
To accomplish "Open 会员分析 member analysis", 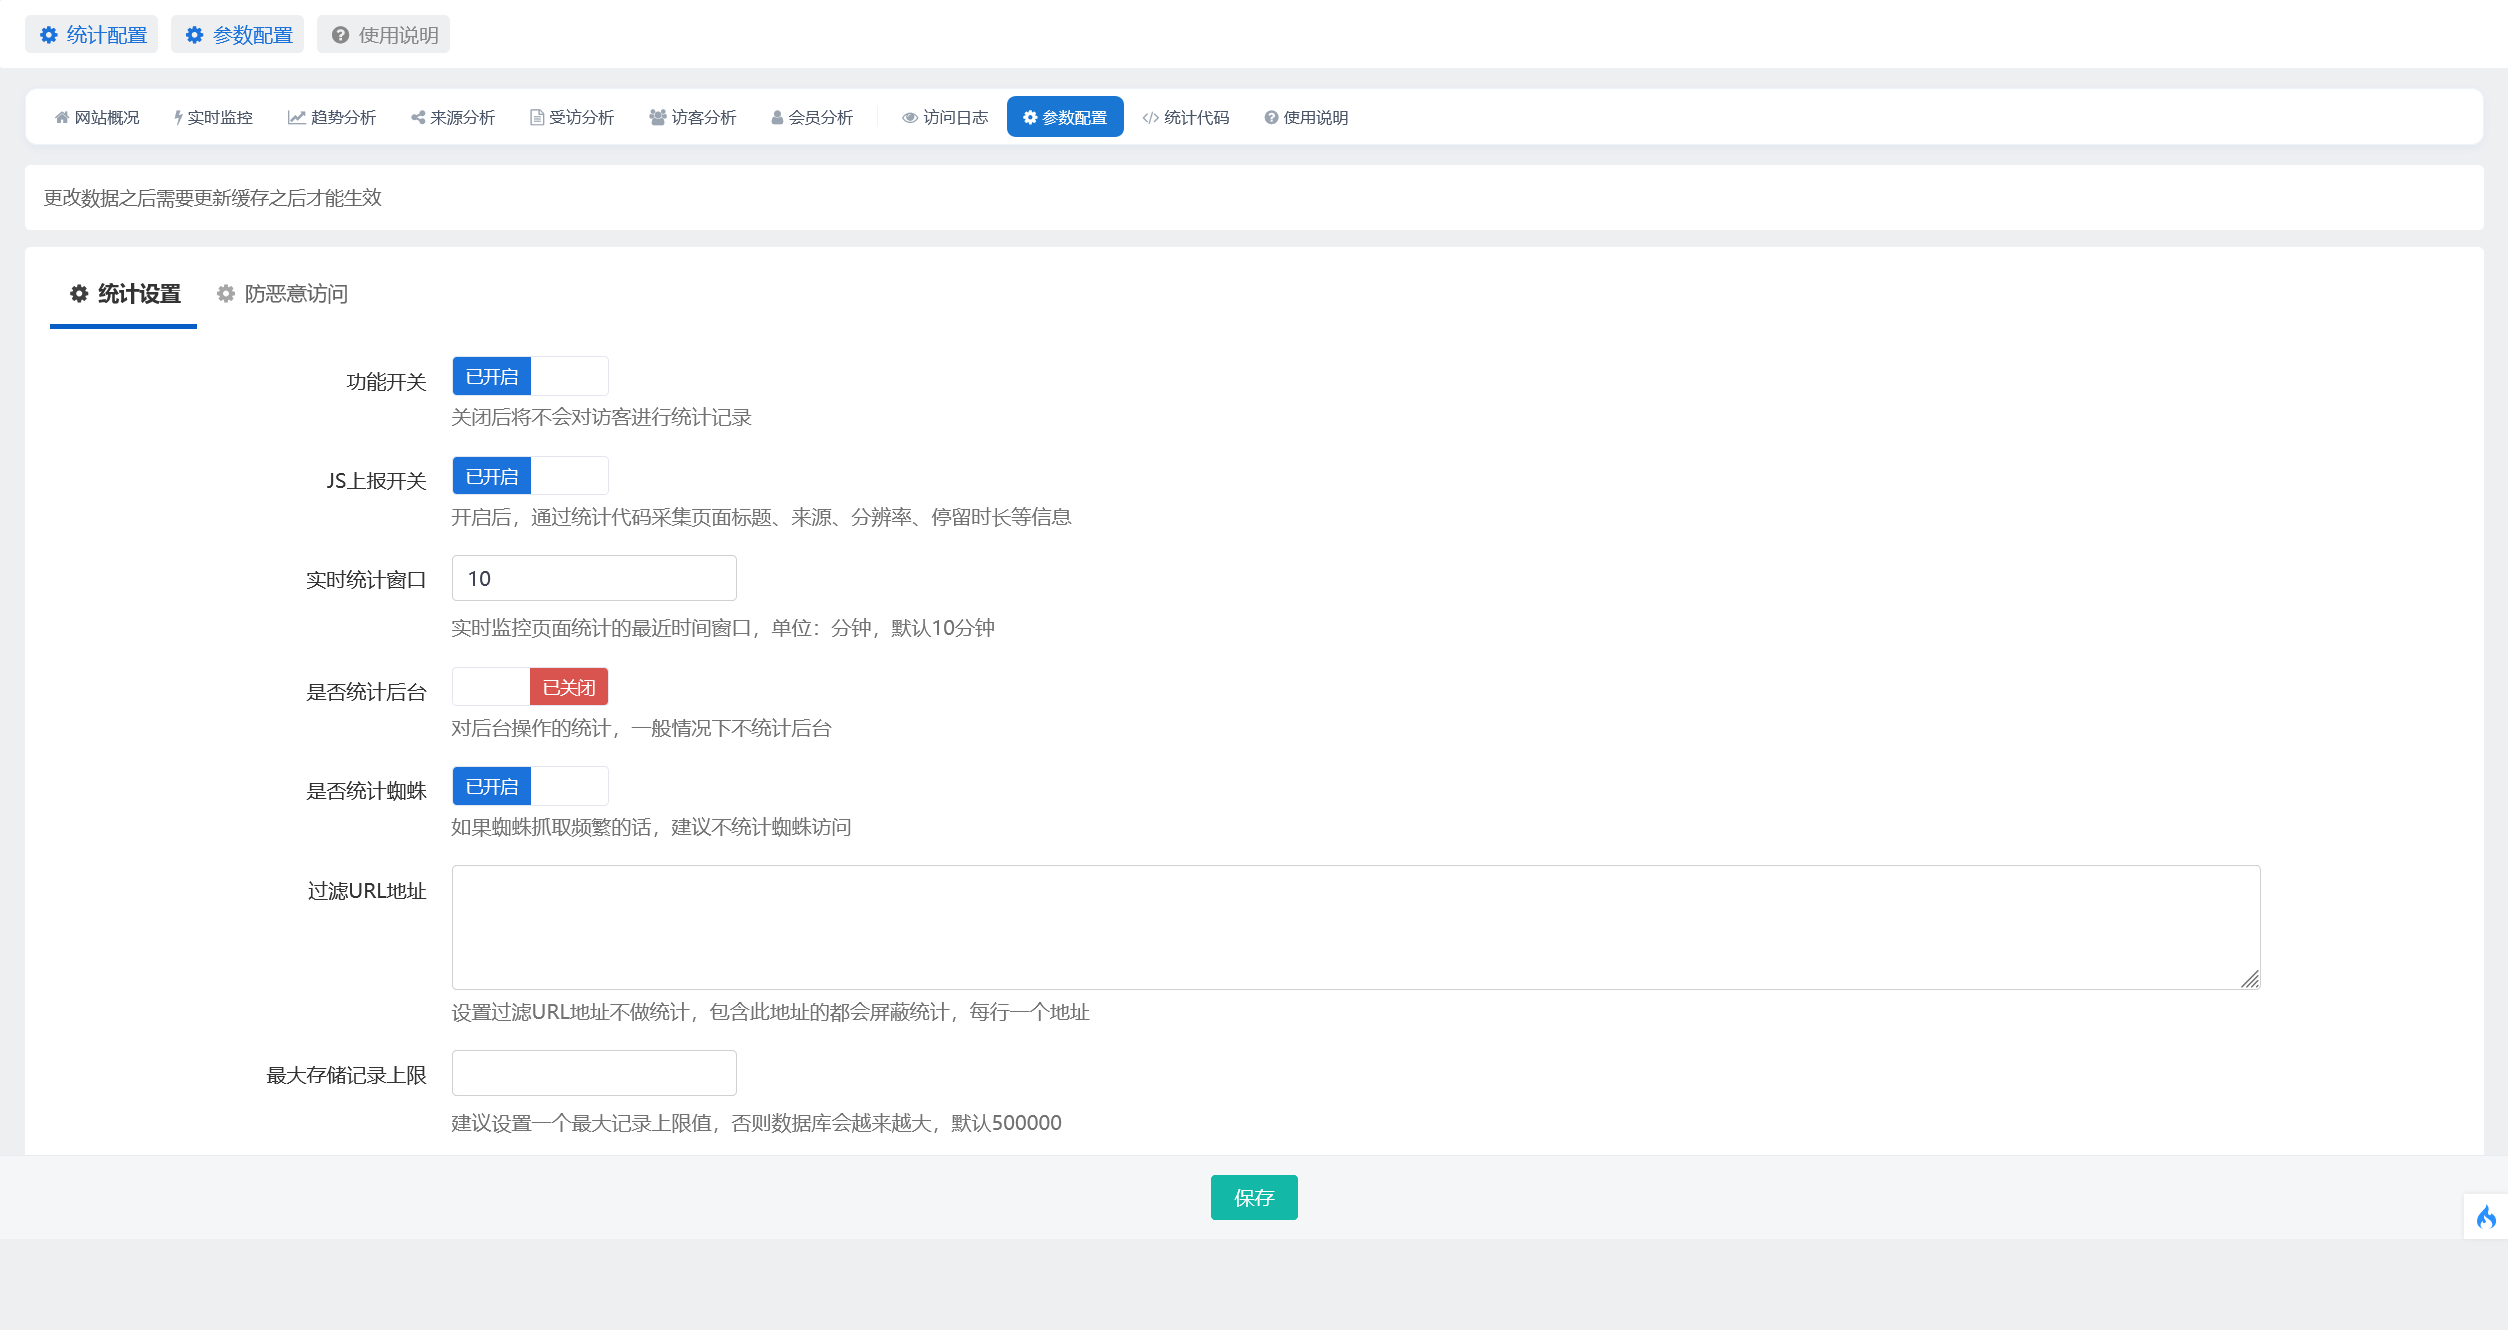I will coord(812,117).
